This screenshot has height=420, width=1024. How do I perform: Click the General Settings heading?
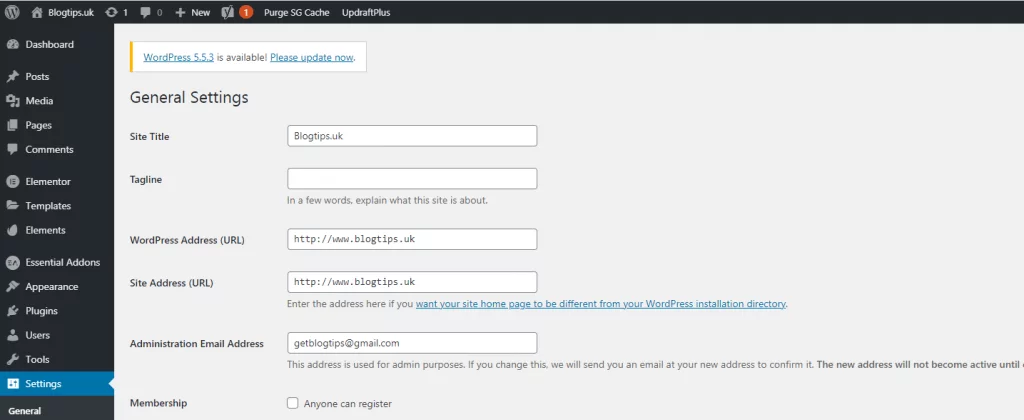tap(189, 97)
